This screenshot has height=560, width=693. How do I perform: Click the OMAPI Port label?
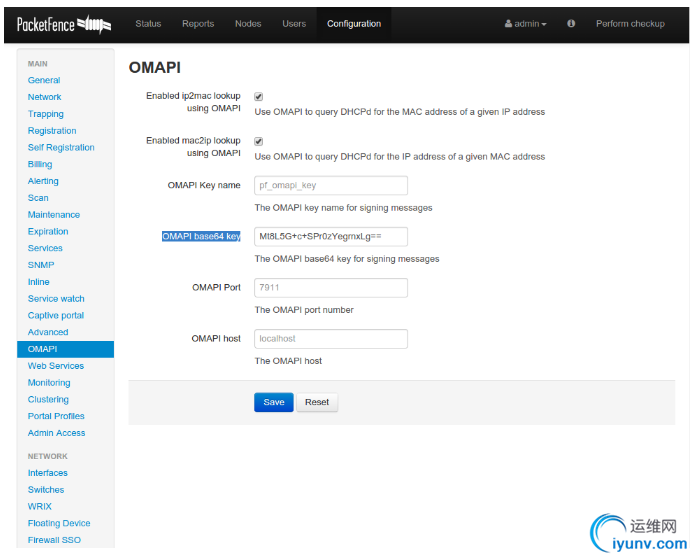pos(216,287)
